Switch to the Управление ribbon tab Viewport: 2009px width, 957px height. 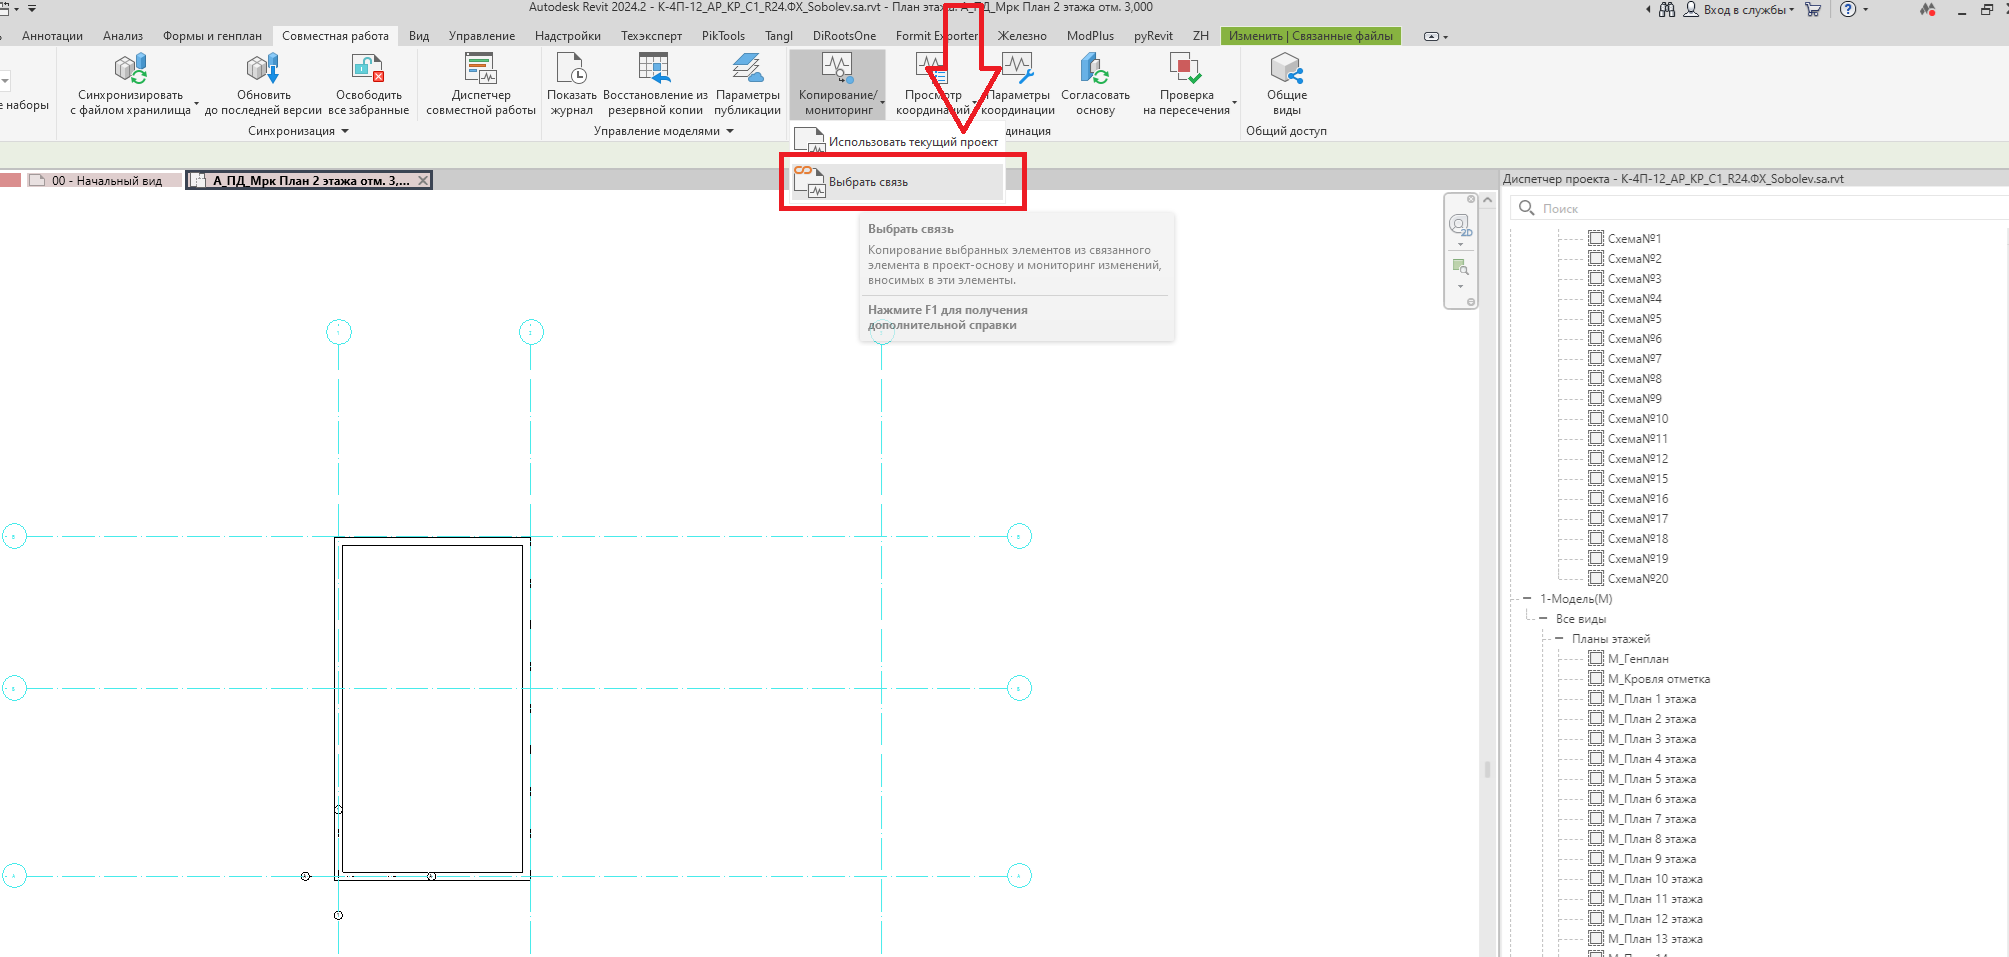pos(482,36)
